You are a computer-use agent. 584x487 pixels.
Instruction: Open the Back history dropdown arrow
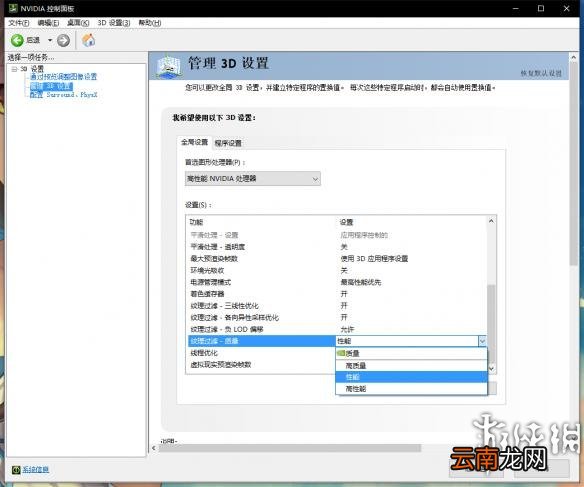(x=50, y=40)
